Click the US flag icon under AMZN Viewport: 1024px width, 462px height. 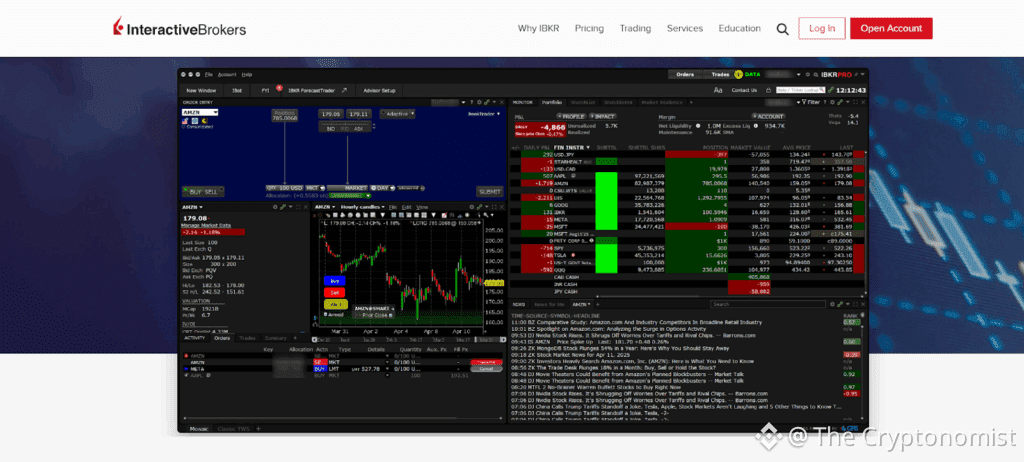pos(185,121)
